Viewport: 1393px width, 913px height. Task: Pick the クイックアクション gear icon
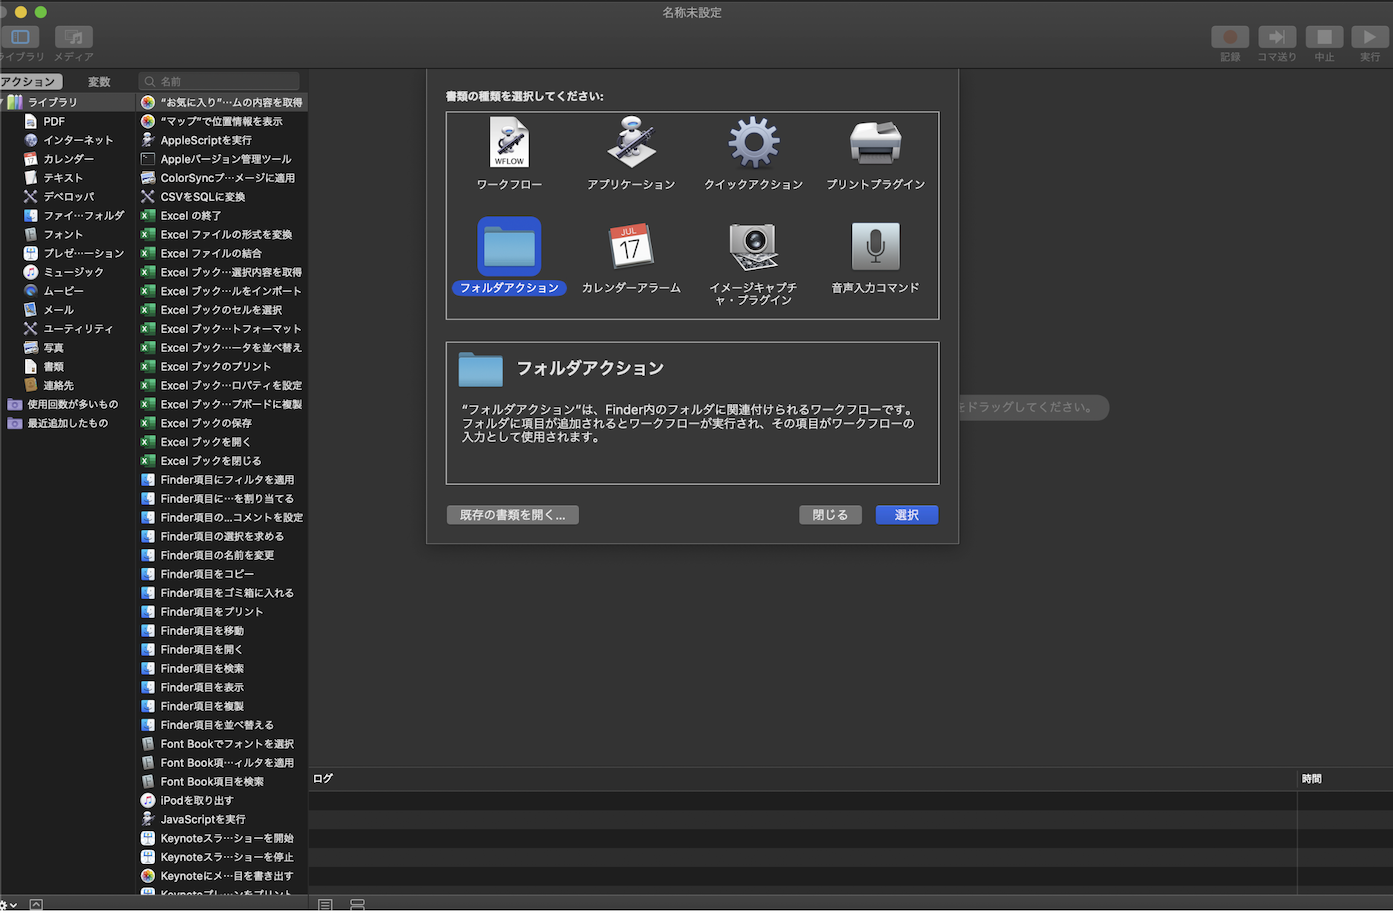pyautogui.click(x=753, y=143)
